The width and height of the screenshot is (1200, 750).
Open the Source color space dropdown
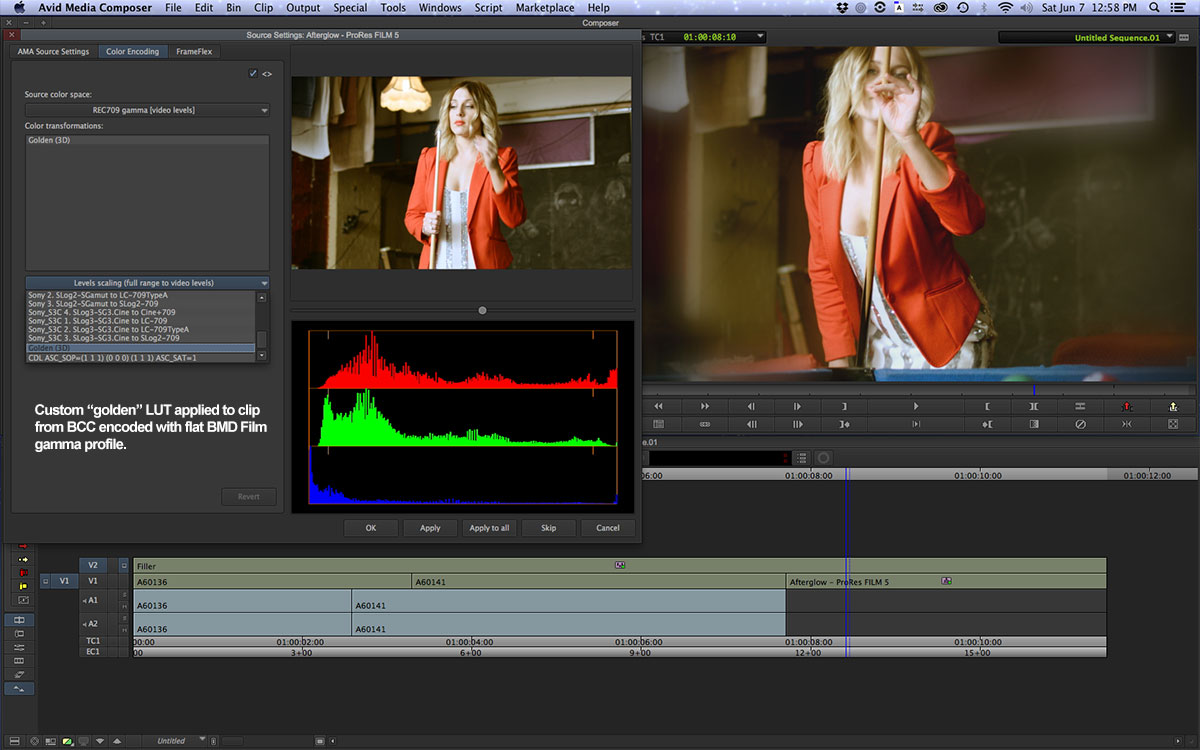[147, 110]
